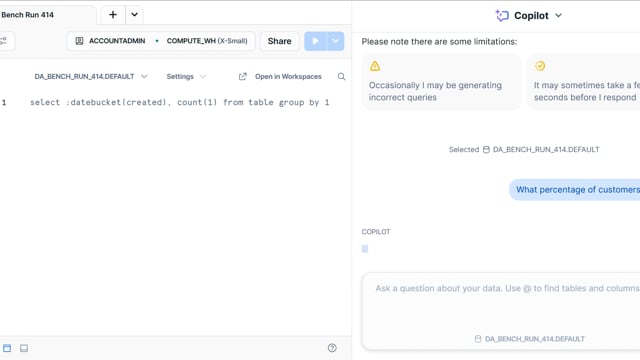This screenshot has height=360, width=640.
Task: Toggle the bottom results panel layout icon
Action: tap(24, 348)
